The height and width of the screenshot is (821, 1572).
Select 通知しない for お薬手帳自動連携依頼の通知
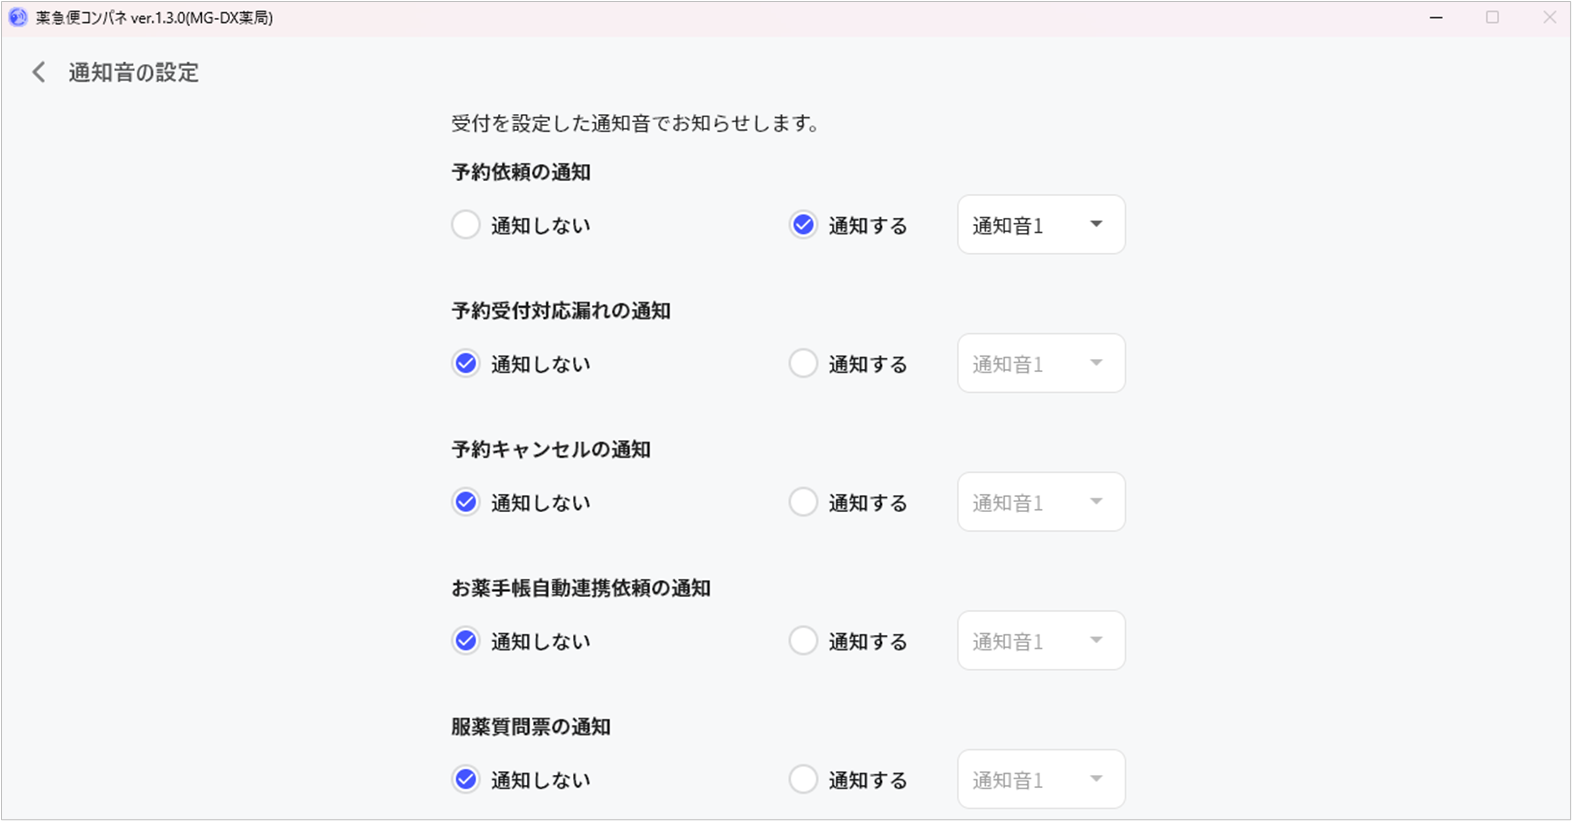466,641
